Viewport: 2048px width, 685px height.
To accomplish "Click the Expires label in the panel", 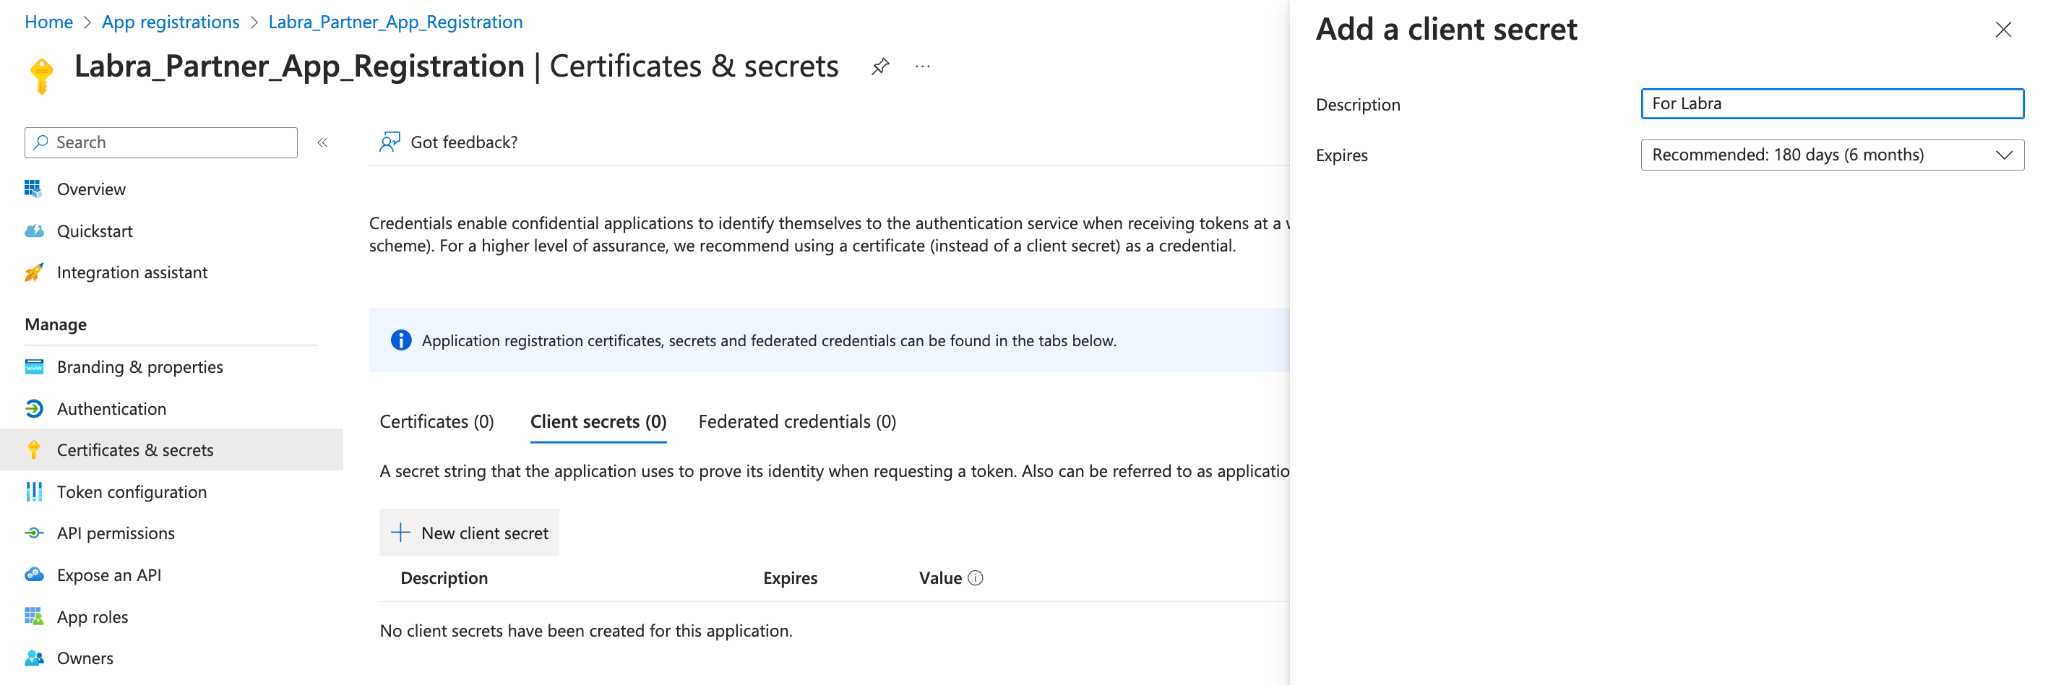I will tap(1342, 155).
